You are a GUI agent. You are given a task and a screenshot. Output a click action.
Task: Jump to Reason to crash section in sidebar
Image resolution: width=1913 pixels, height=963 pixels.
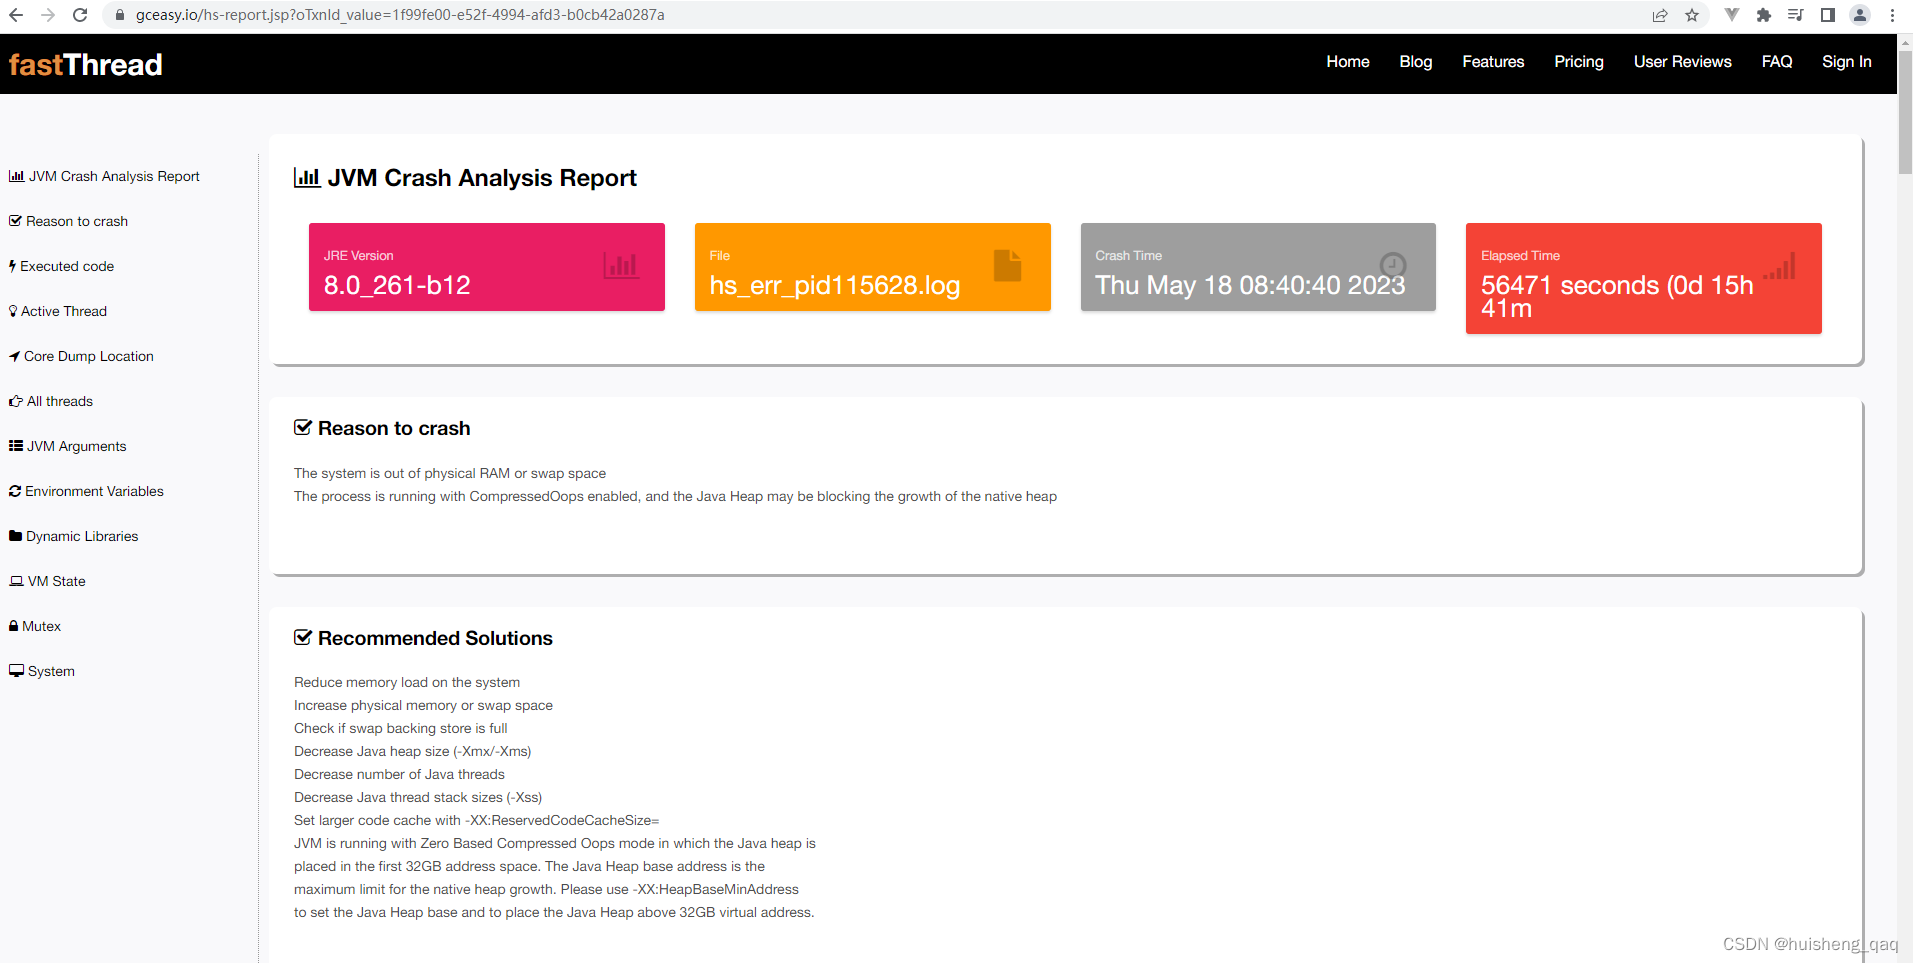point(68,221)
